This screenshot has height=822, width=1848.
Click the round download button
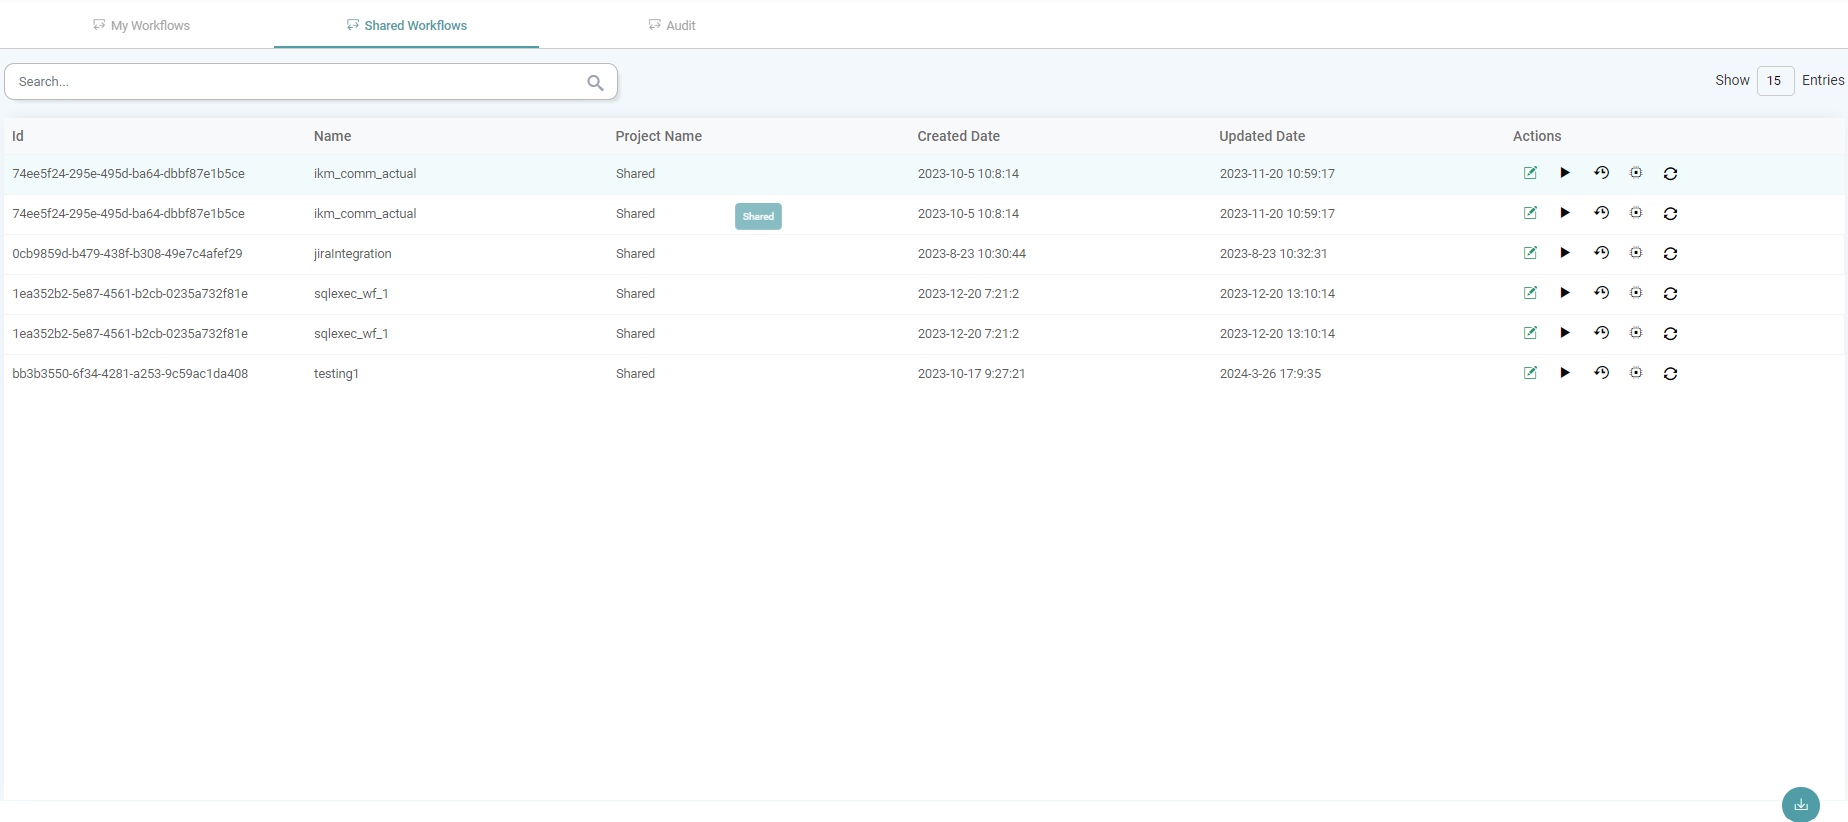1800,804
